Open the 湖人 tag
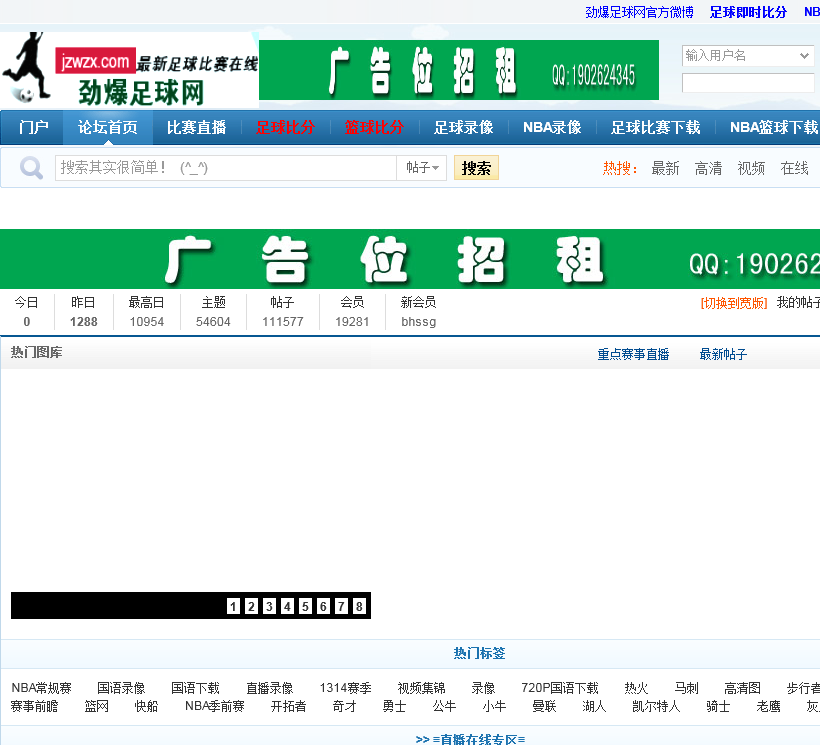Viewport: 820px width, 745px height. point(594,706)
